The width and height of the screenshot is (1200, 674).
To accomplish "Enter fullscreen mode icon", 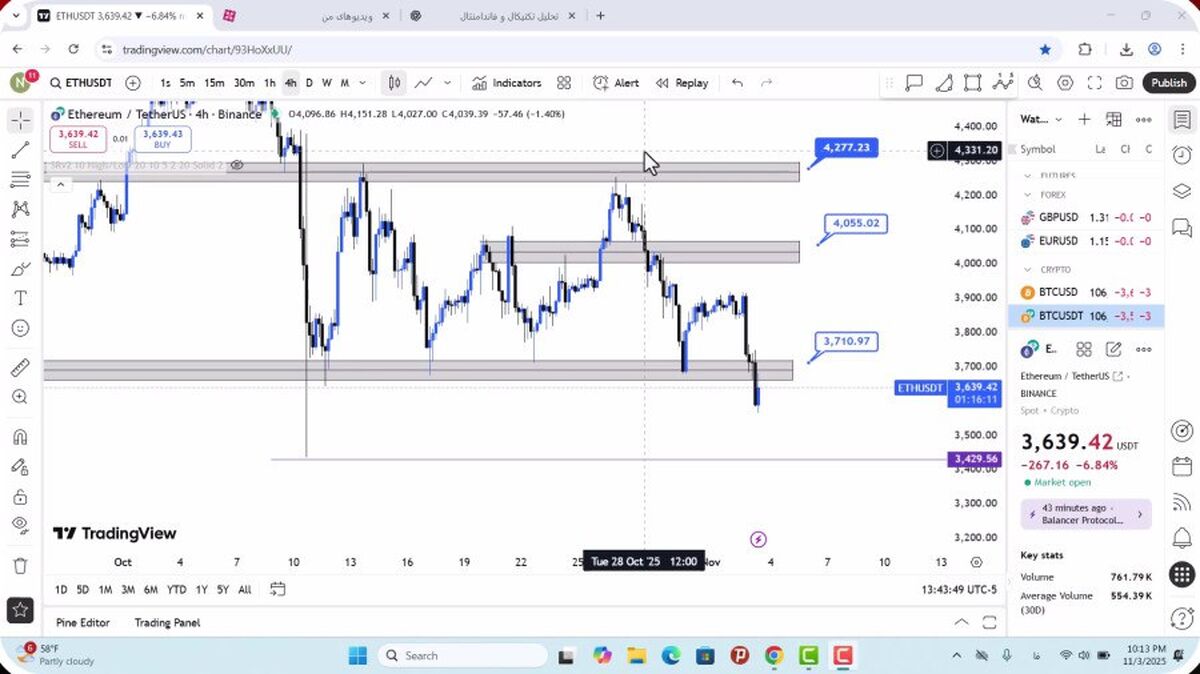I will [x=1095, y=83].
